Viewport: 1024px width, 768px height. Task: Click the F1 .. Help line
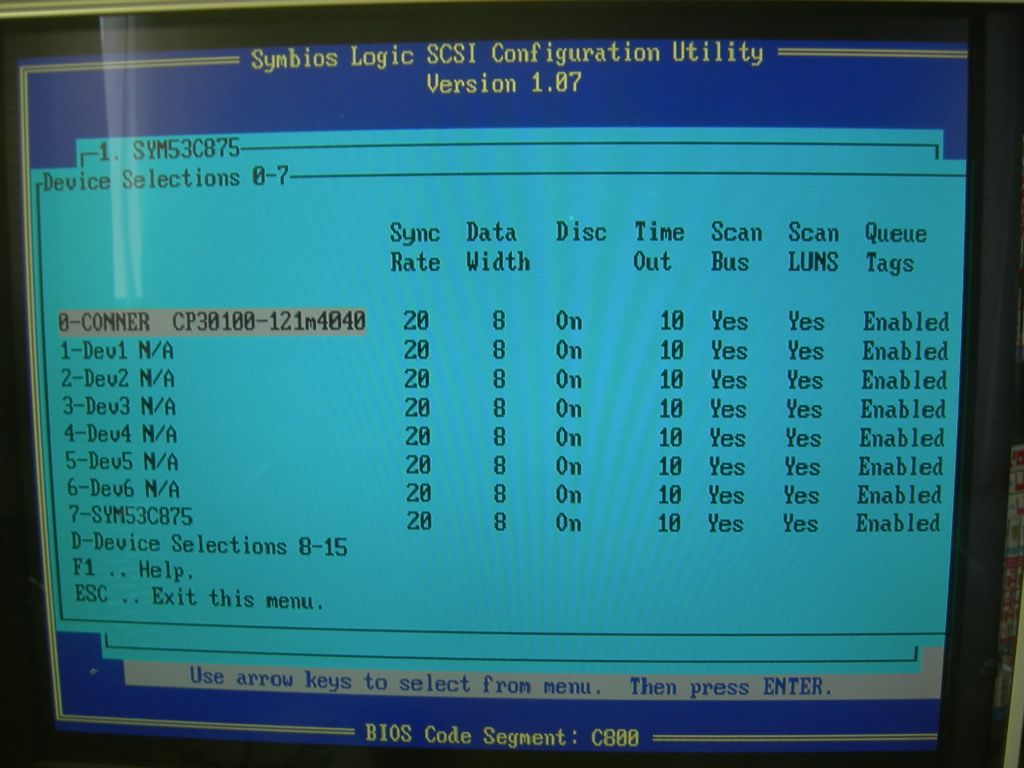[x=133, y=569]
